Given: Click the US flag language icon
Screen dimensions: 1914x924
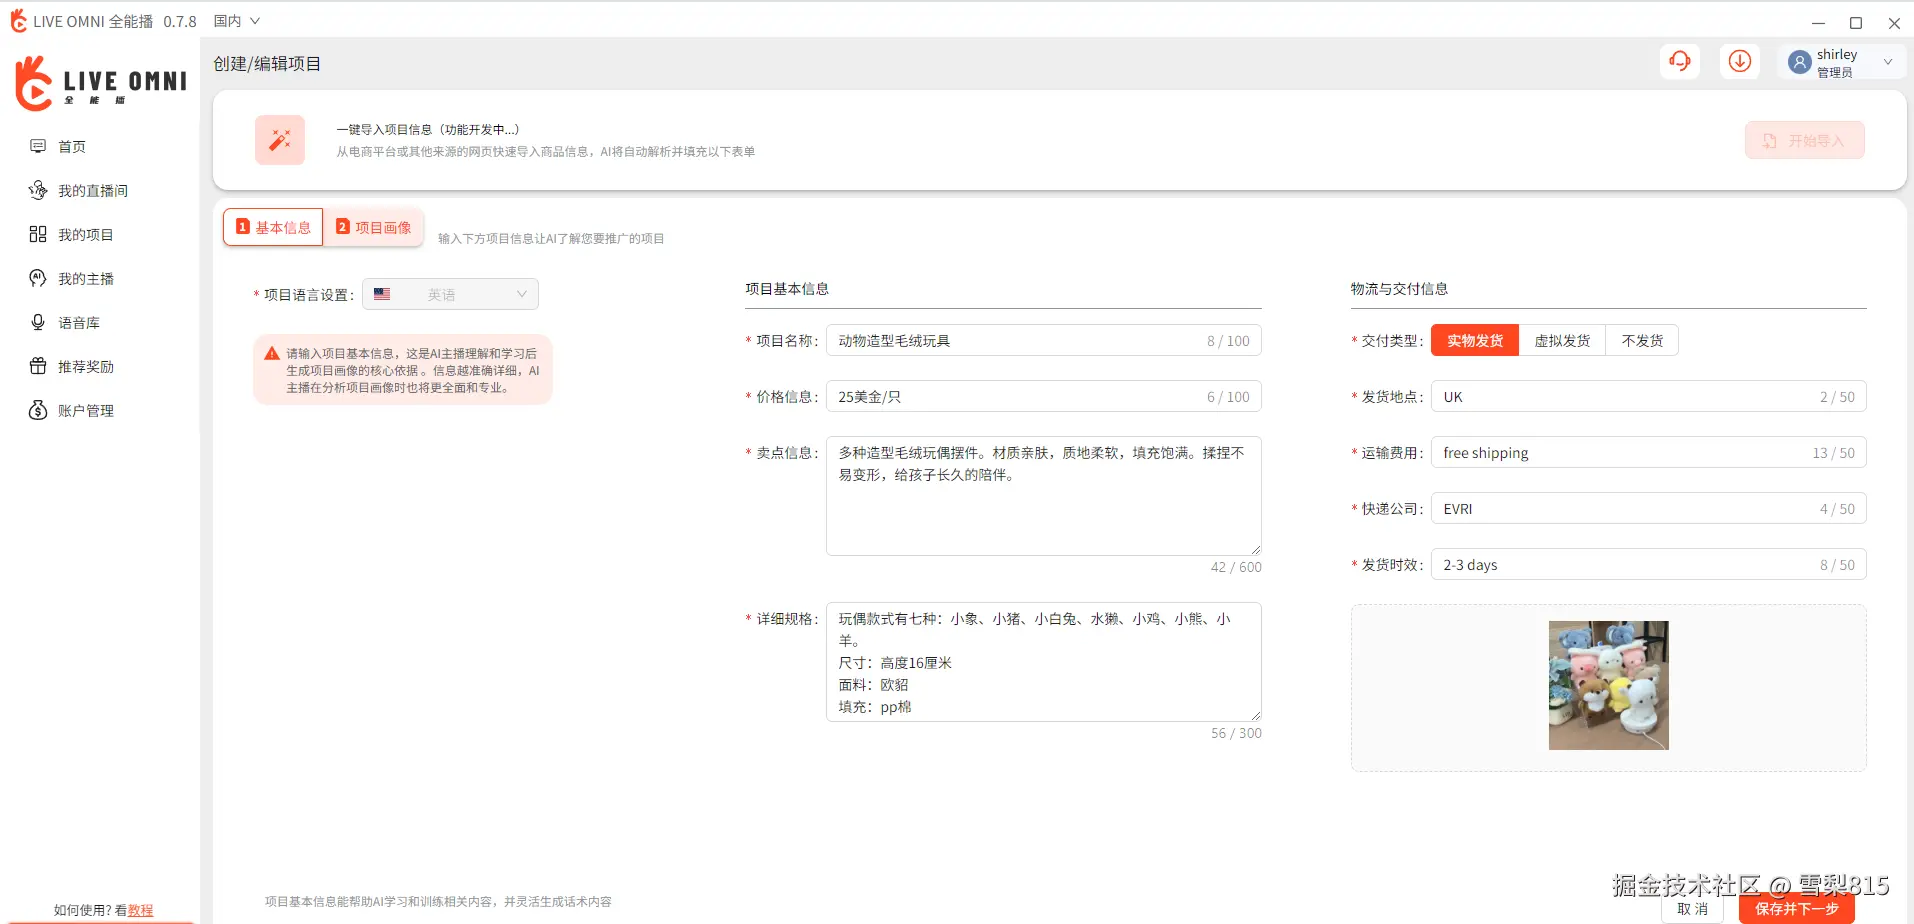Looking at the screenshot, I should click(x=382, y=294).
